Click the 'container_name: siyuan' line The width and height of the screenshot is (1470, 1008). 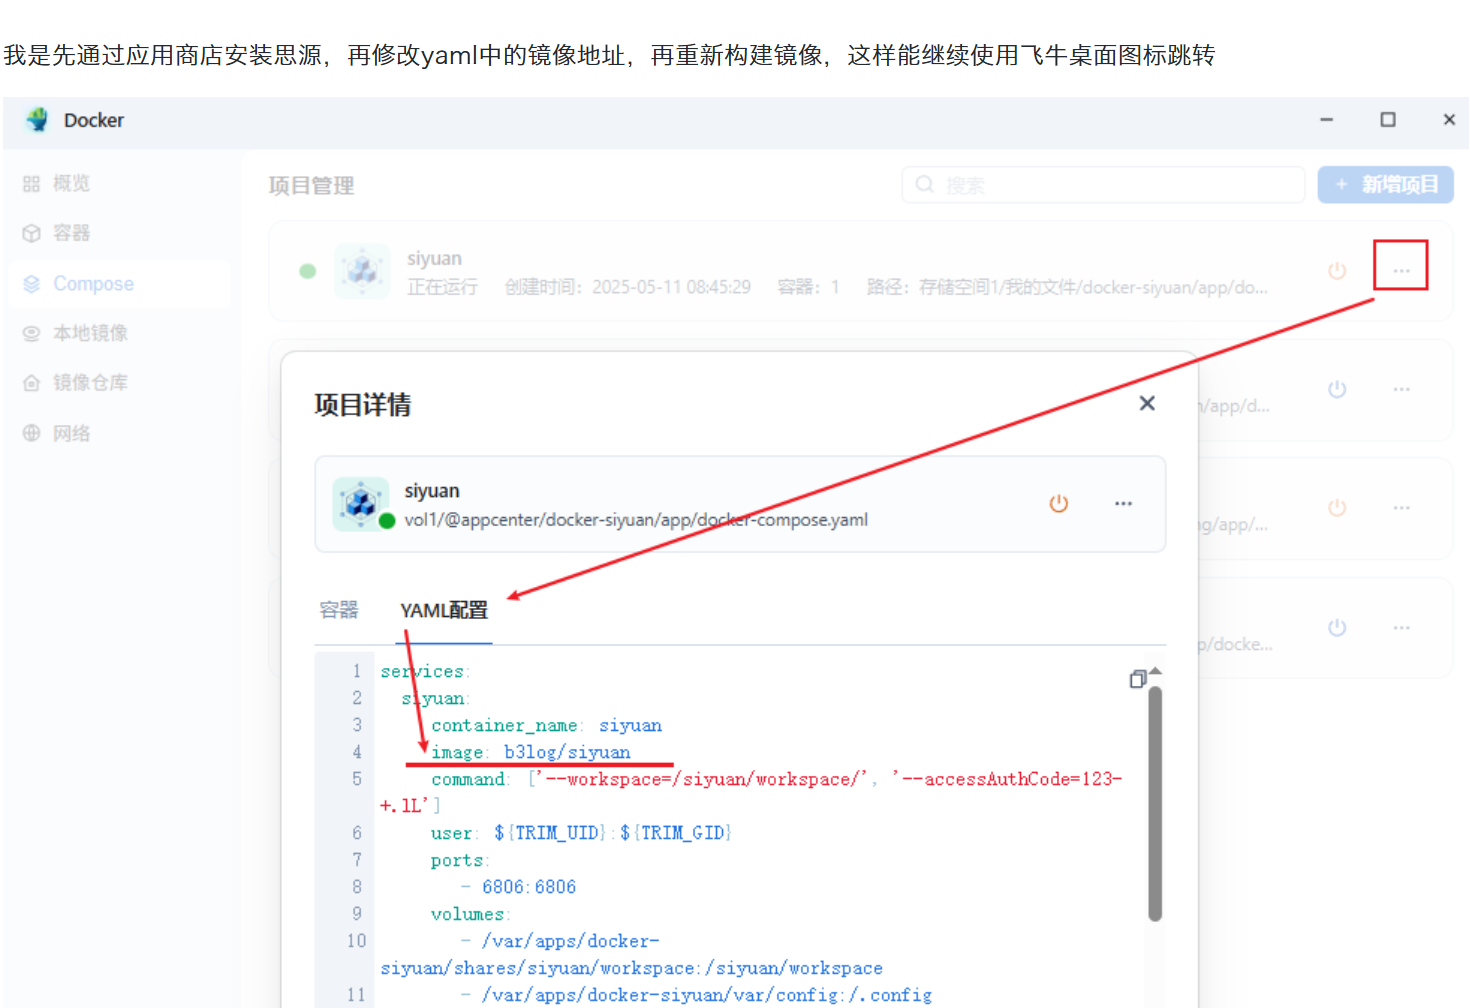[x=546, y=725]
